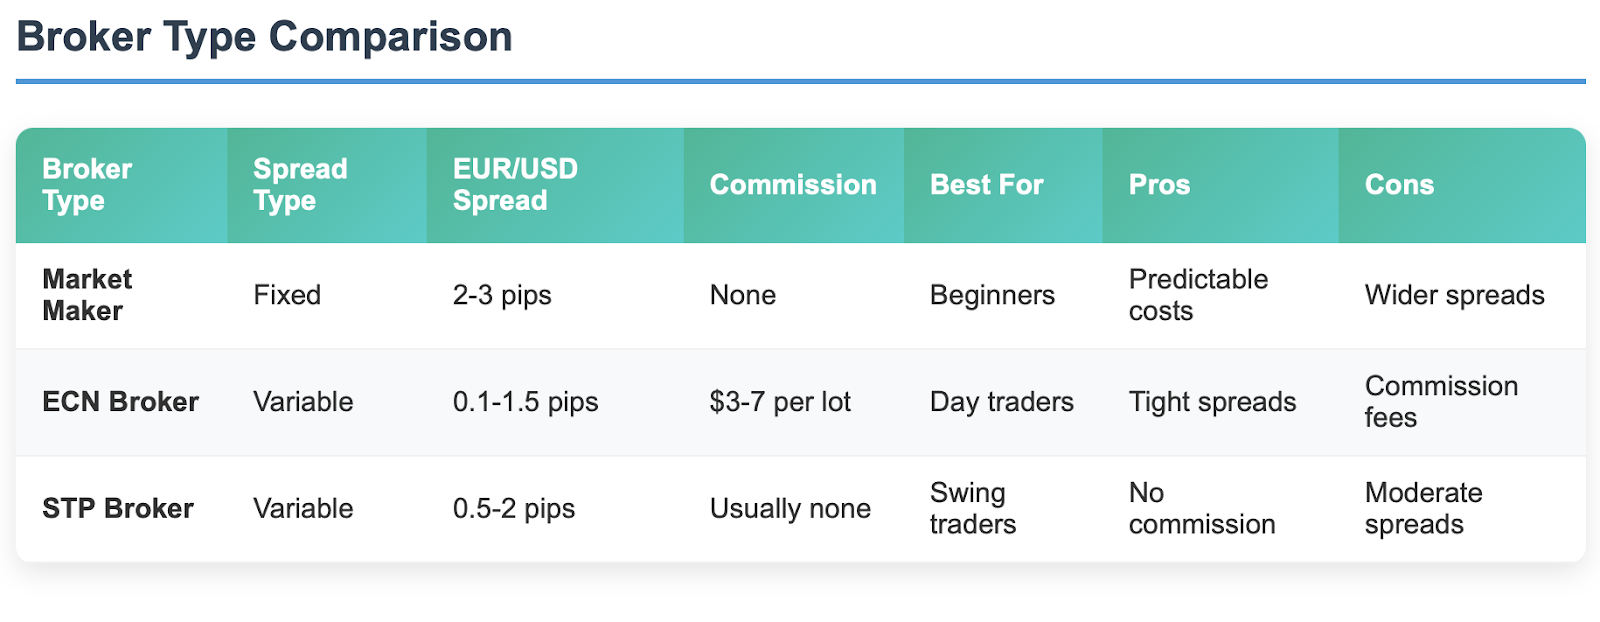Click the "Tight spreads" pros cell
This screenshot has width=1600, height=622.
pos(1212,402)
